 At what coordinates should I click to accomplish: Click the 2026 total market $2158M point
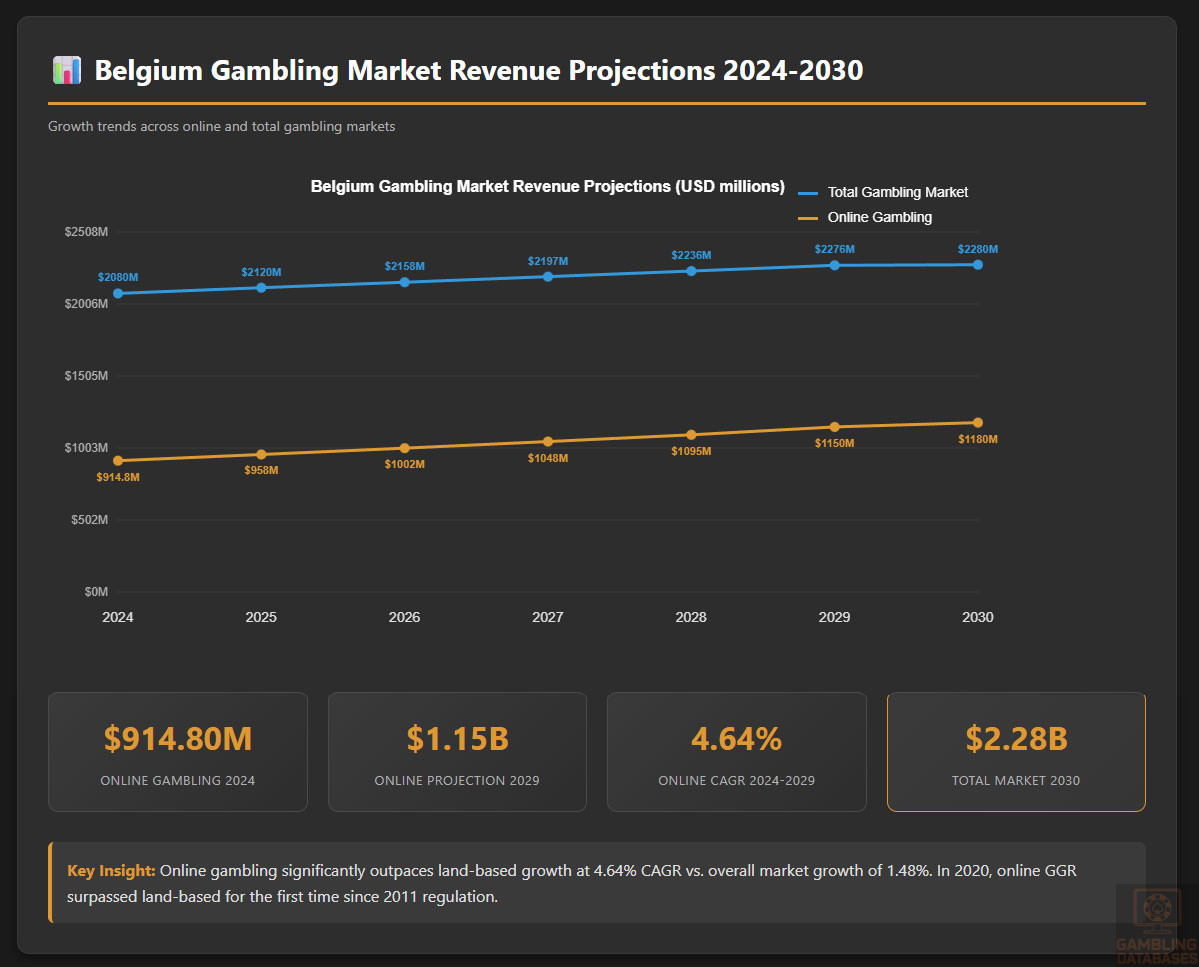[x=404, y=282]
